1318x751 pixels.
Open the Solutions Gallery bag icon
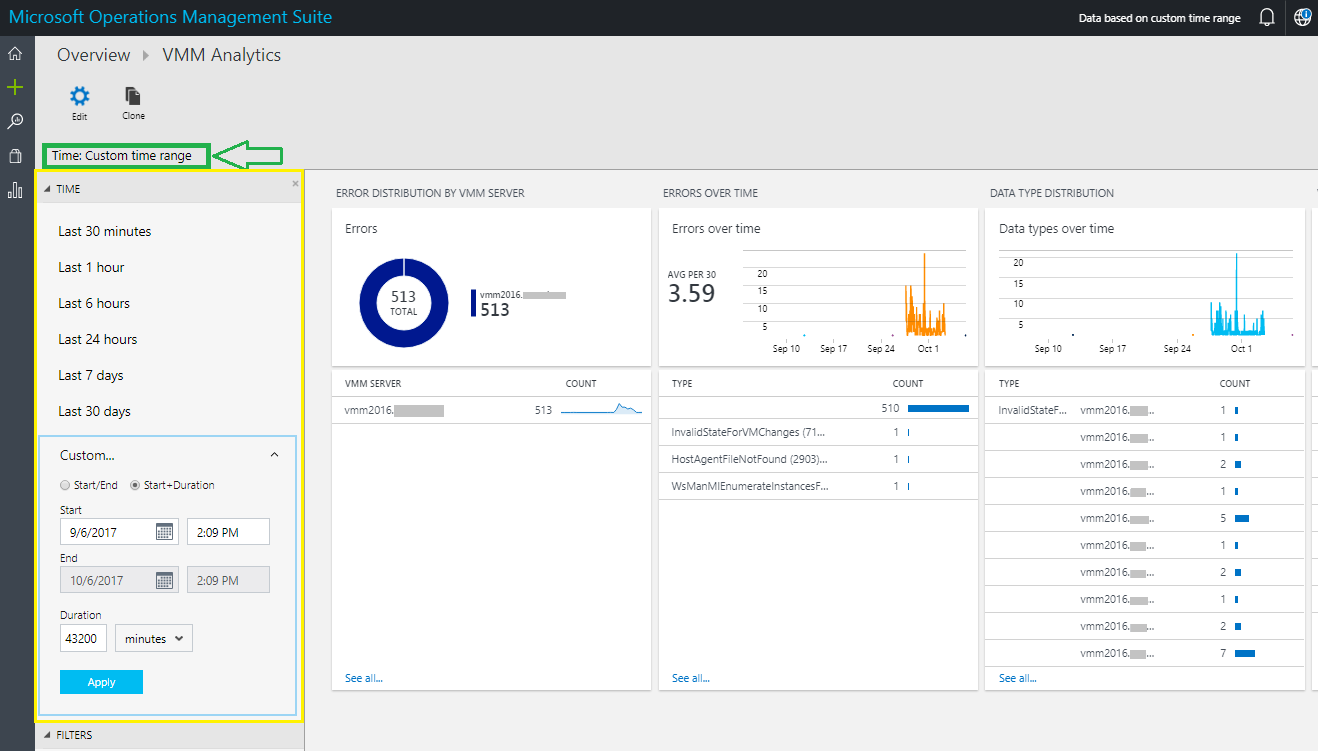point(15,156)
